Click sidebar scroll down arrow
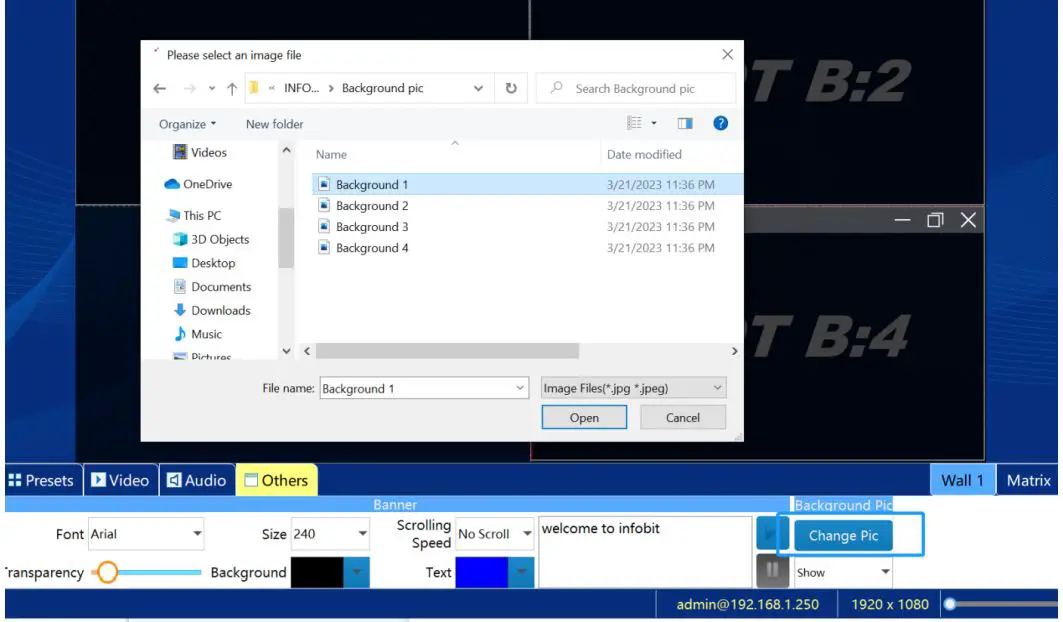The height and width of the screenshot is (622, 1063). pyautogui.click(x=286, y=351)
